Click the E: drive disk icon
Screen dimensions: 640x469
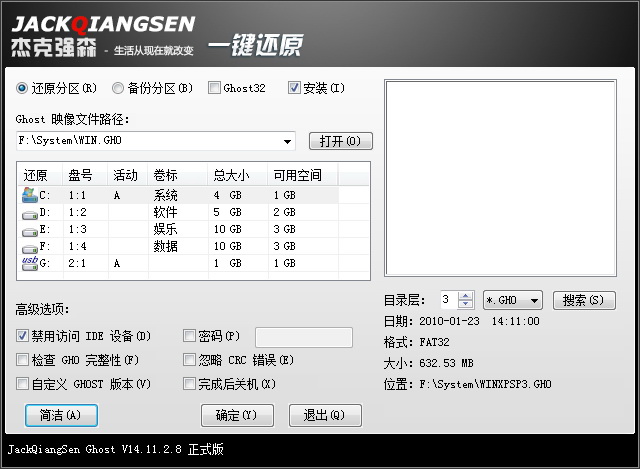point(30,231)
